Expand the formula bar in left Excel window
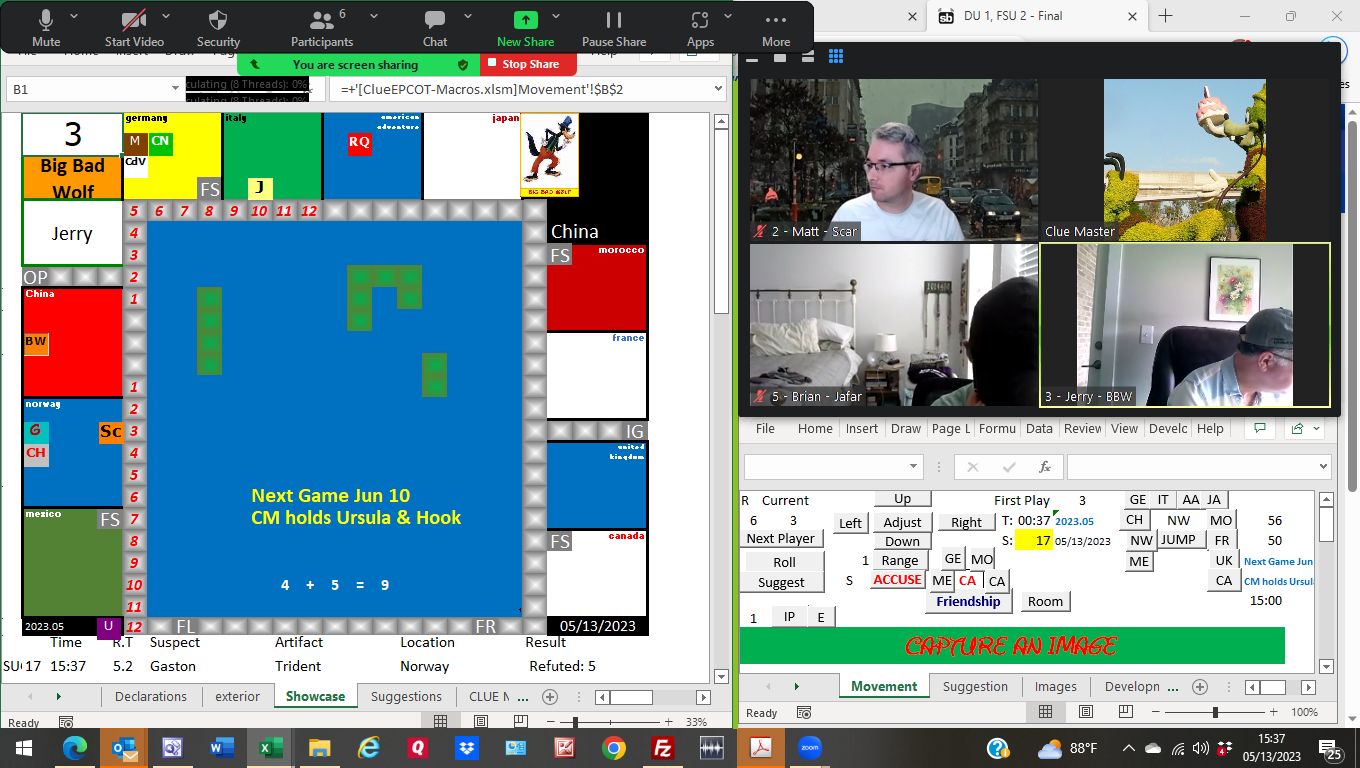Image resolution: width=1360 pixels, height=768 pixels. 717,89
